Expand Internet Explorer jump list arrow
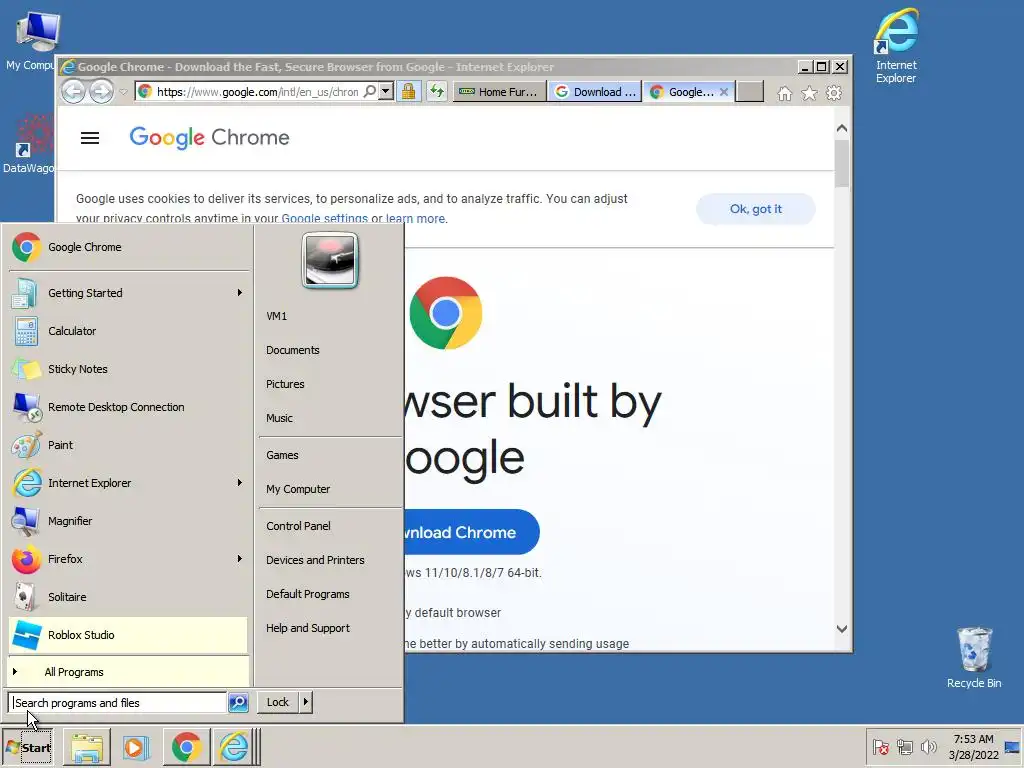 pos(240,483)
